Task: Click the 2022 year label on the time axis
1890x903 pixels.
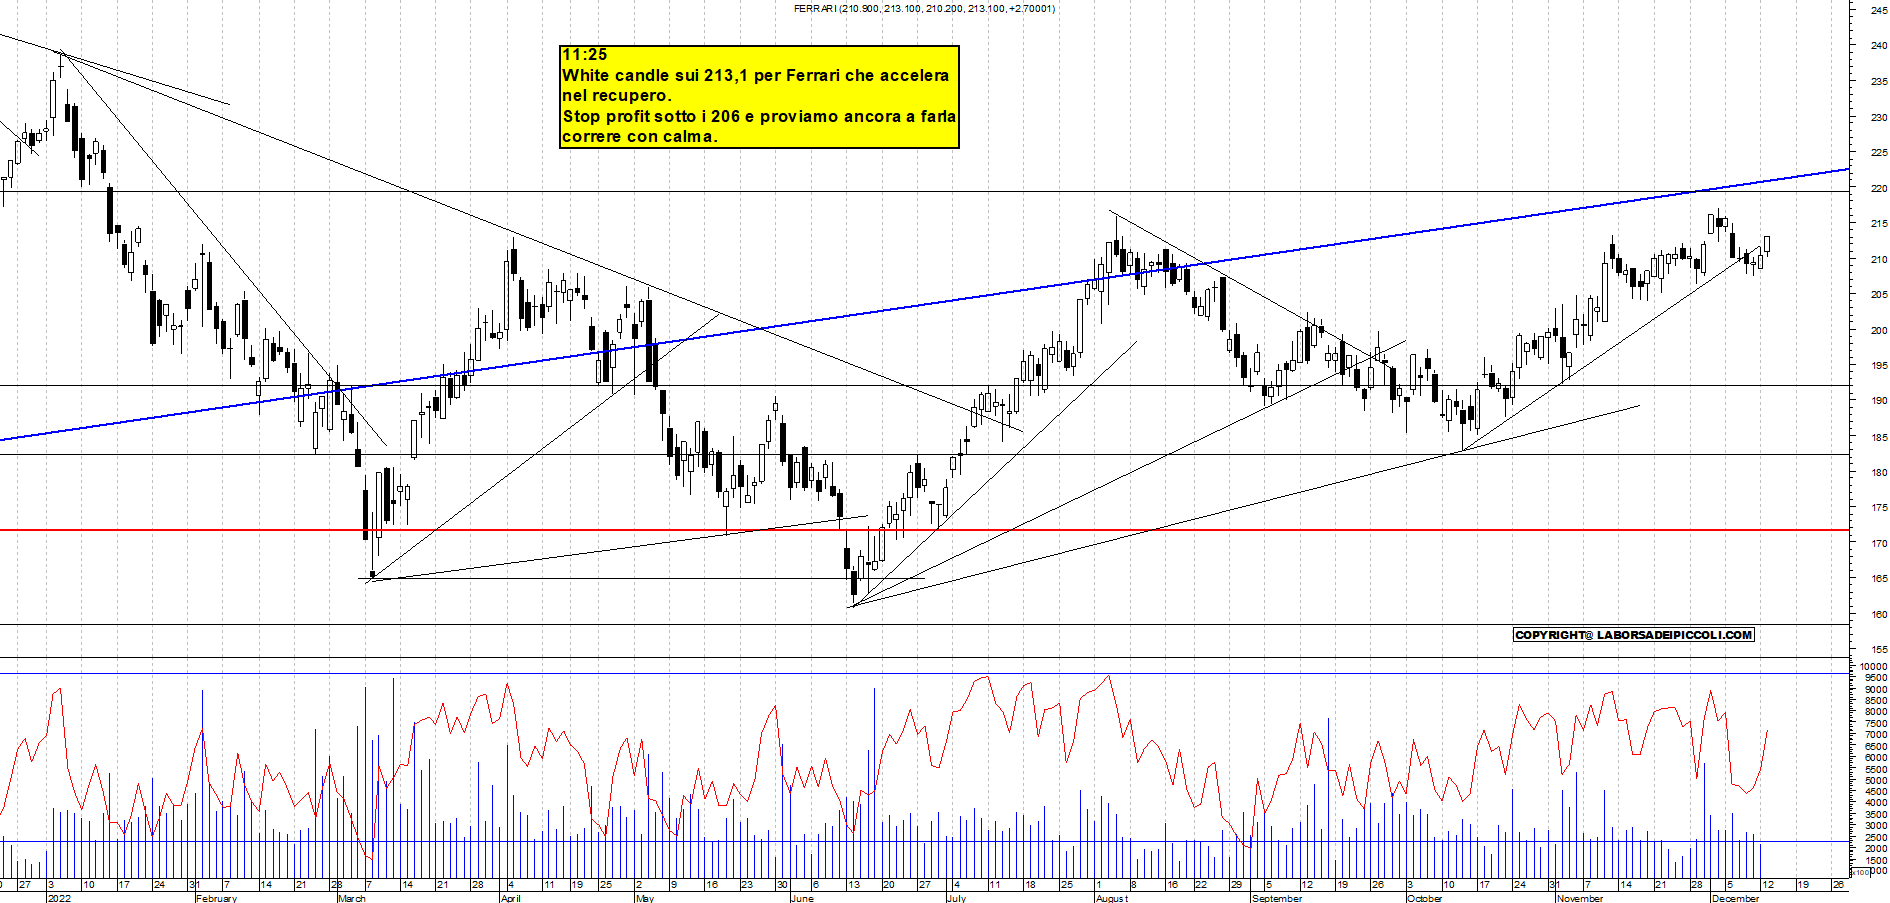Action: coord(60,898)
